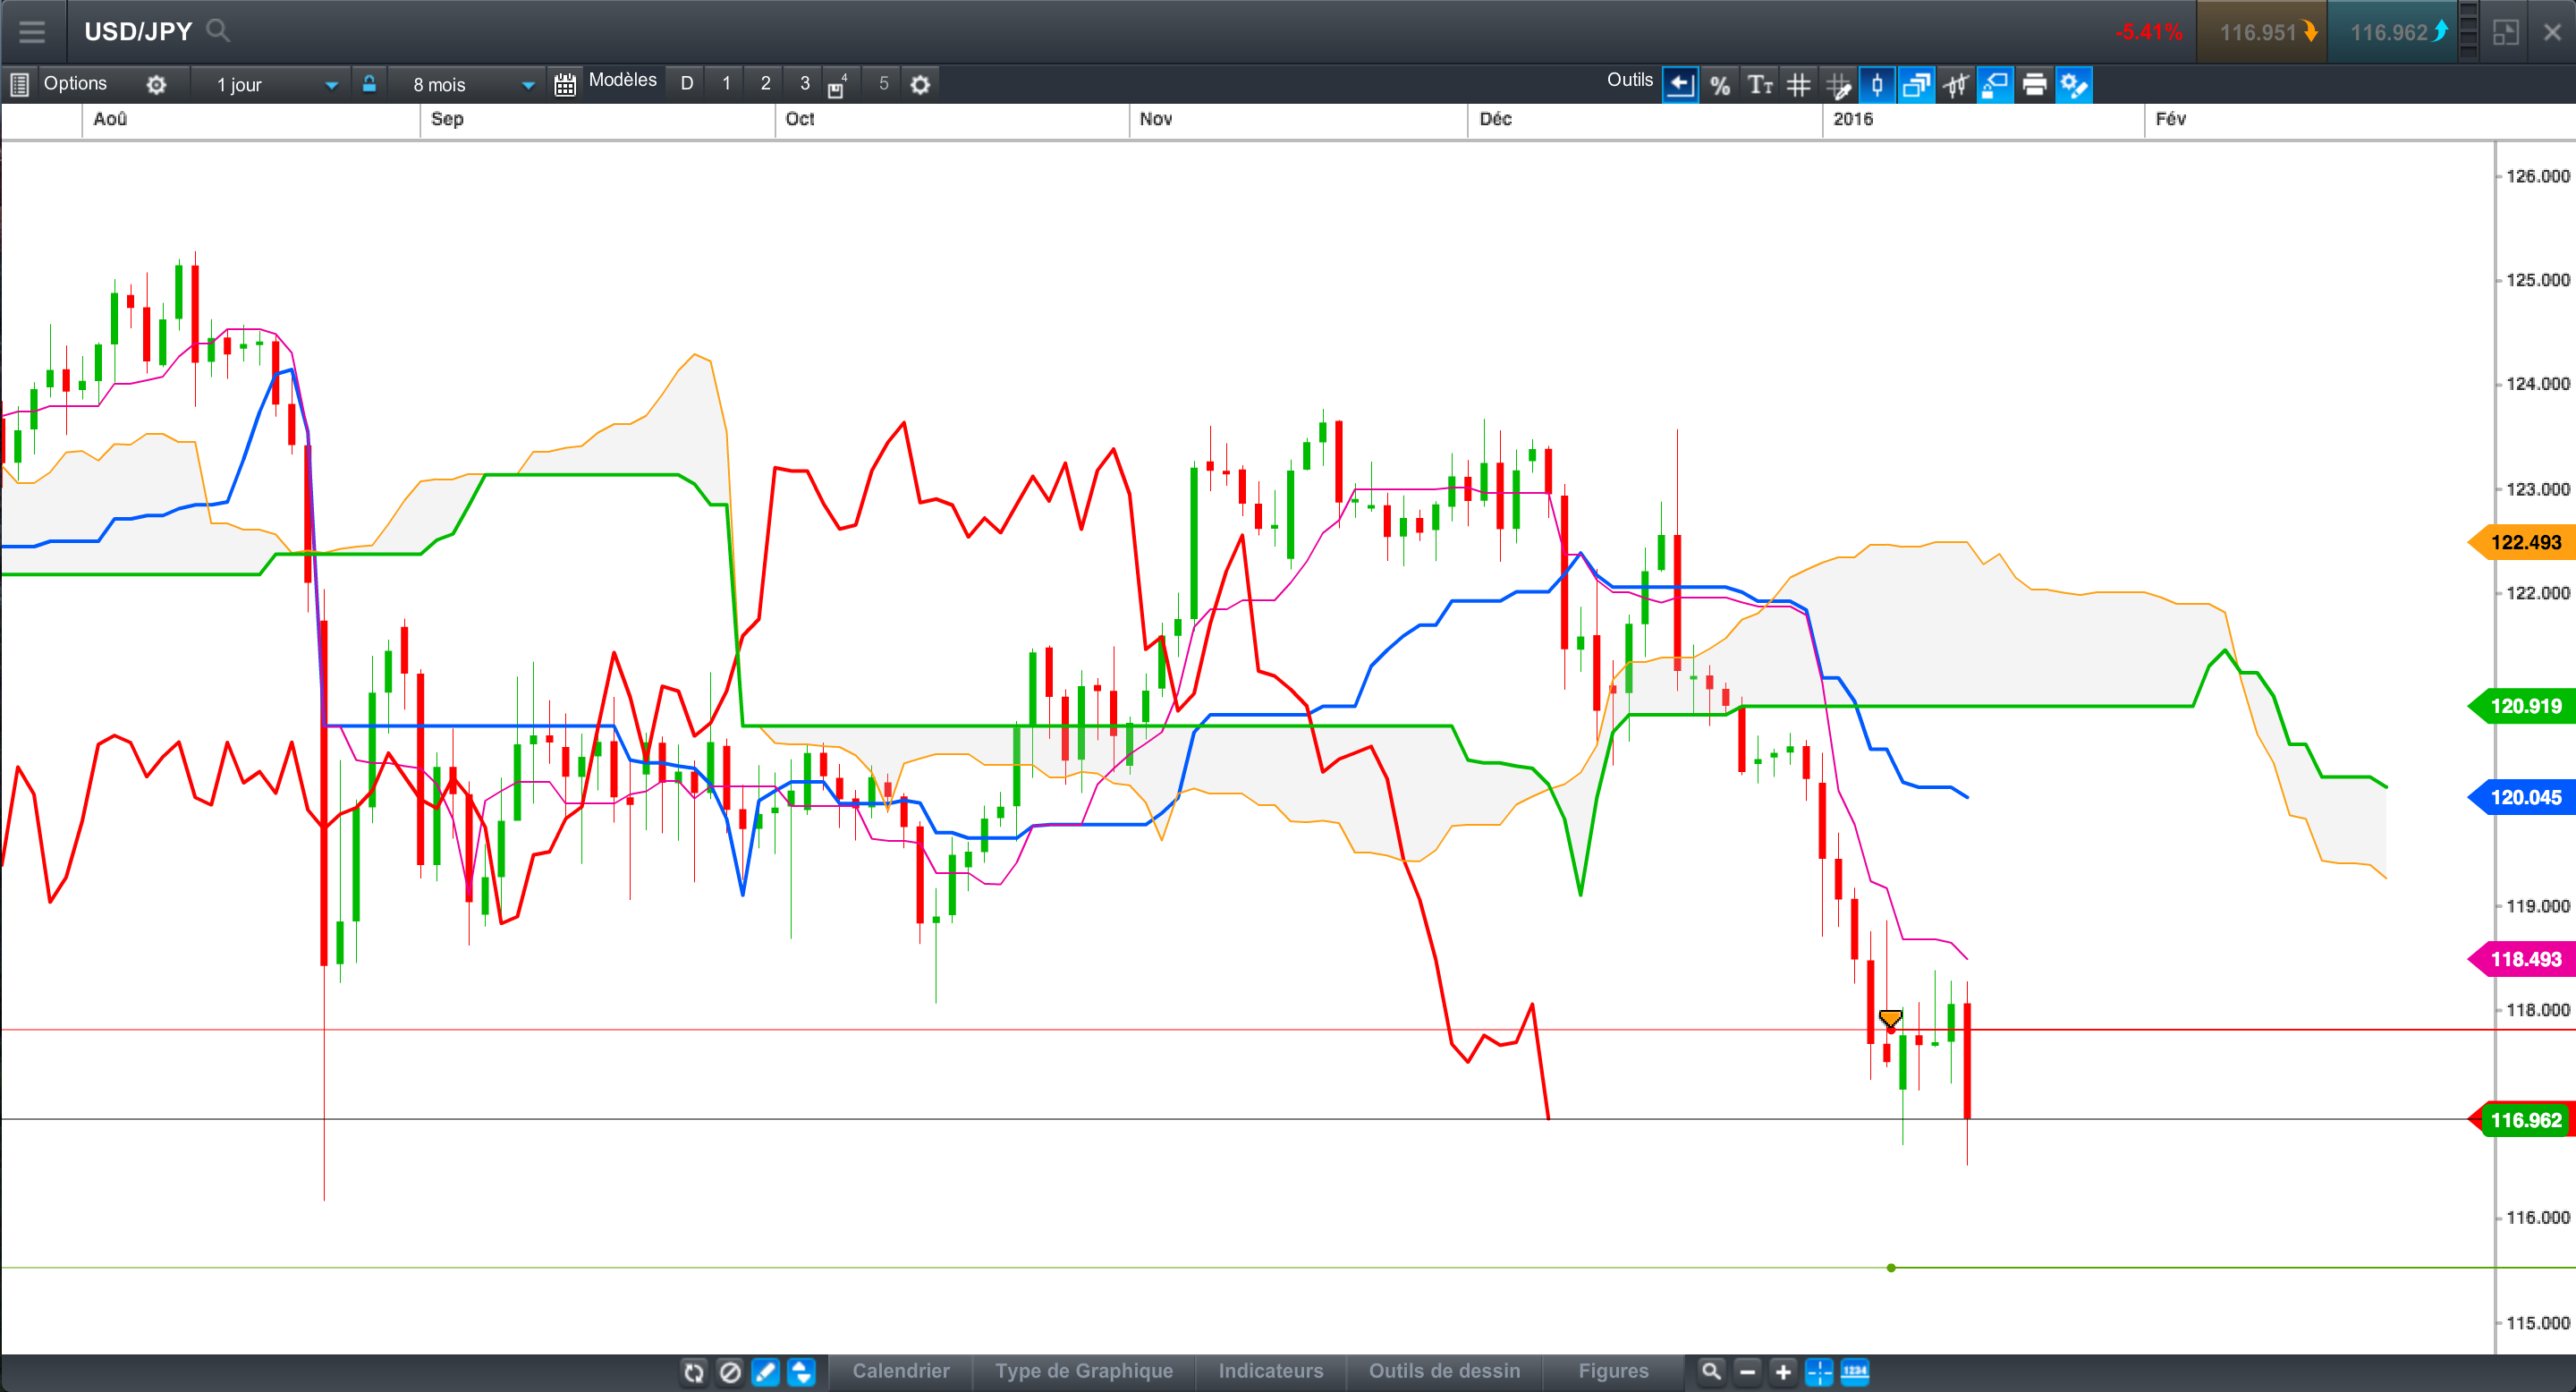This screenshot has height=1392, width=2576.
Task: Toggle the grid lines display button
Action: pos(1798,86)
